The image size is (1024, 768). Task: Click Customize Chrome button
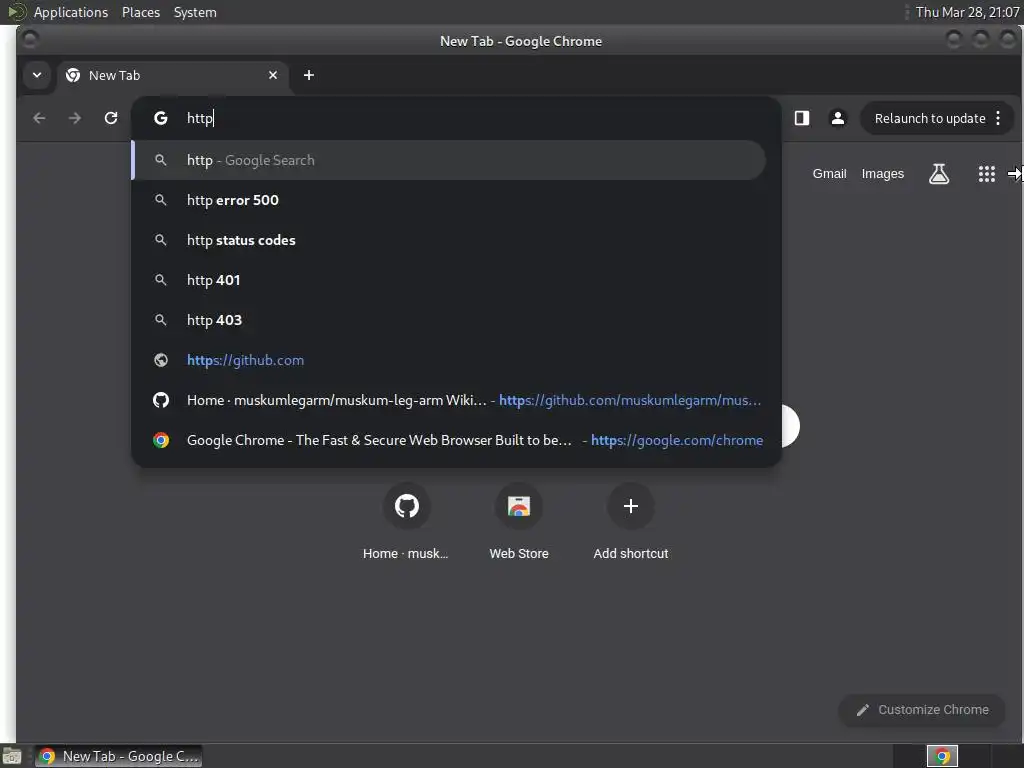pos(921,710)
